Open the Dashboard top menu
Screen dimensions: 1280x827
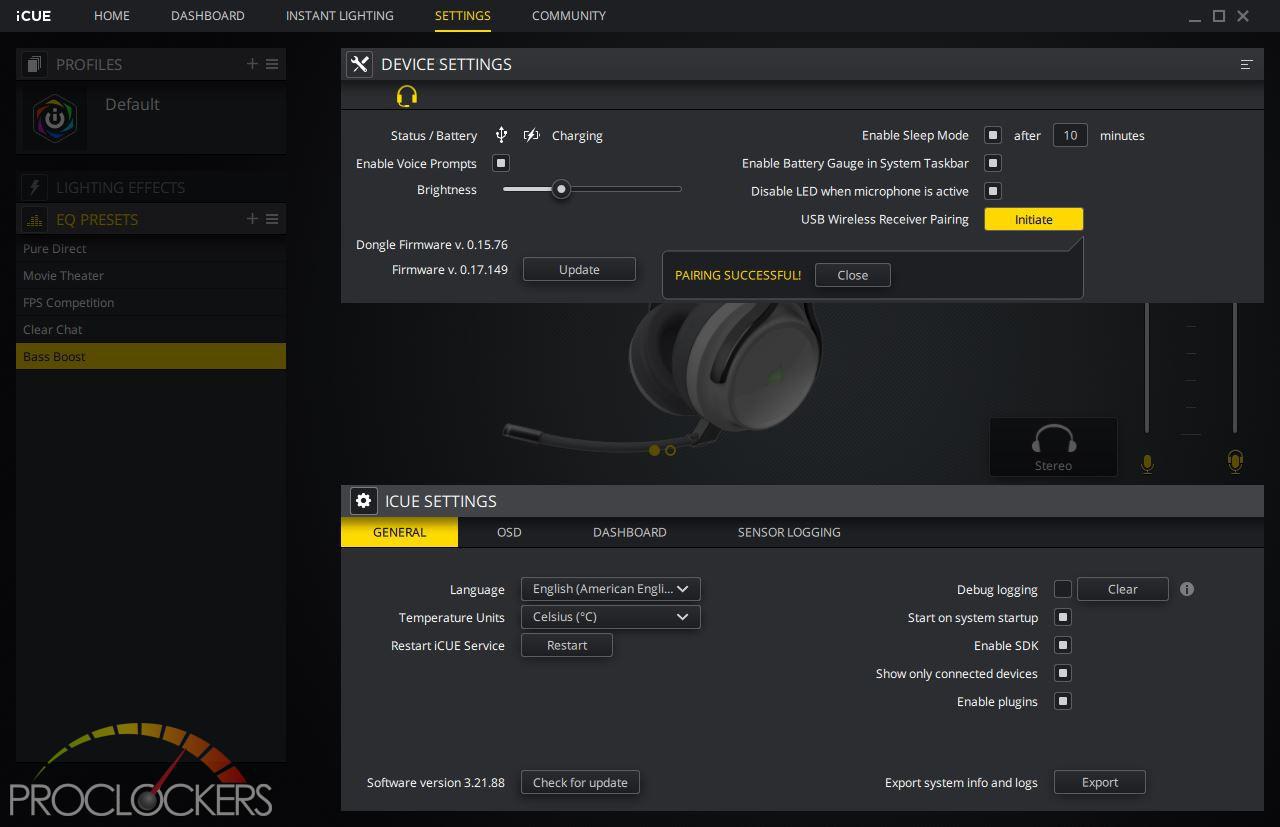pos(208,16)
